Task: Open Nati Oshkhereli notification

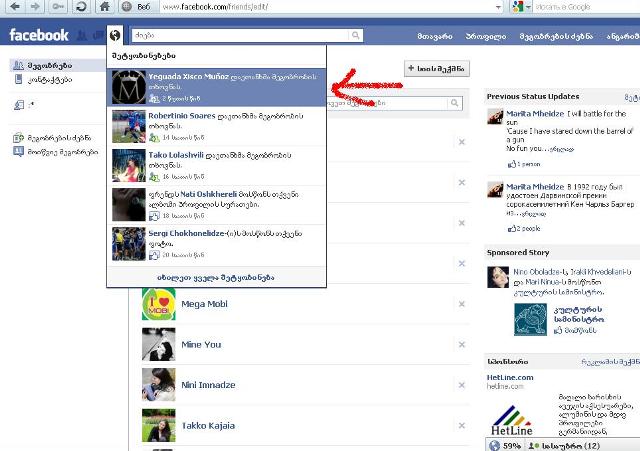Action: coord(216,205)
